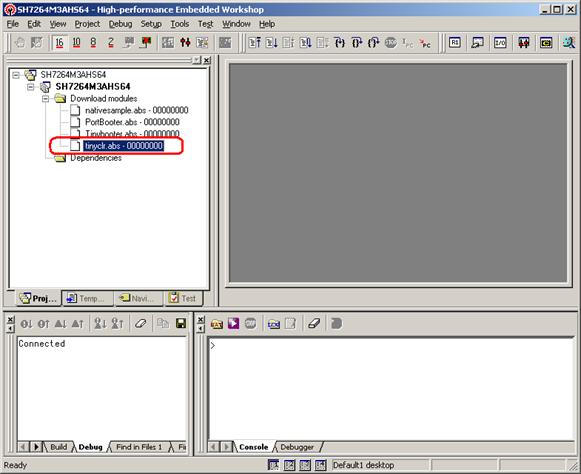
Task: Set radix to decimal with the 10 icon
Action: point(76,43)
